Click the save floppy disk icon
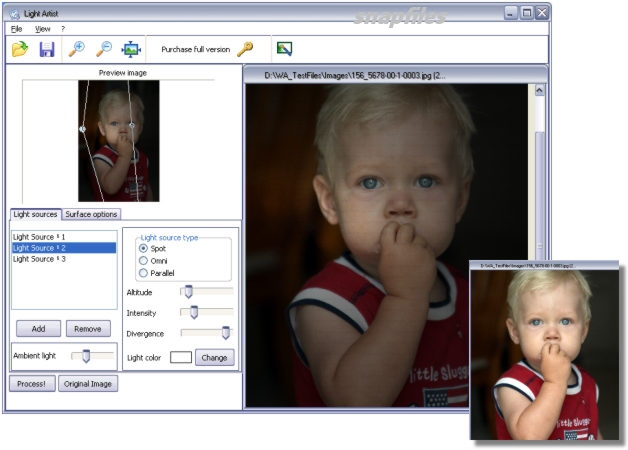The width and height of the screenshot is (628, 450). tap(47, 49)
